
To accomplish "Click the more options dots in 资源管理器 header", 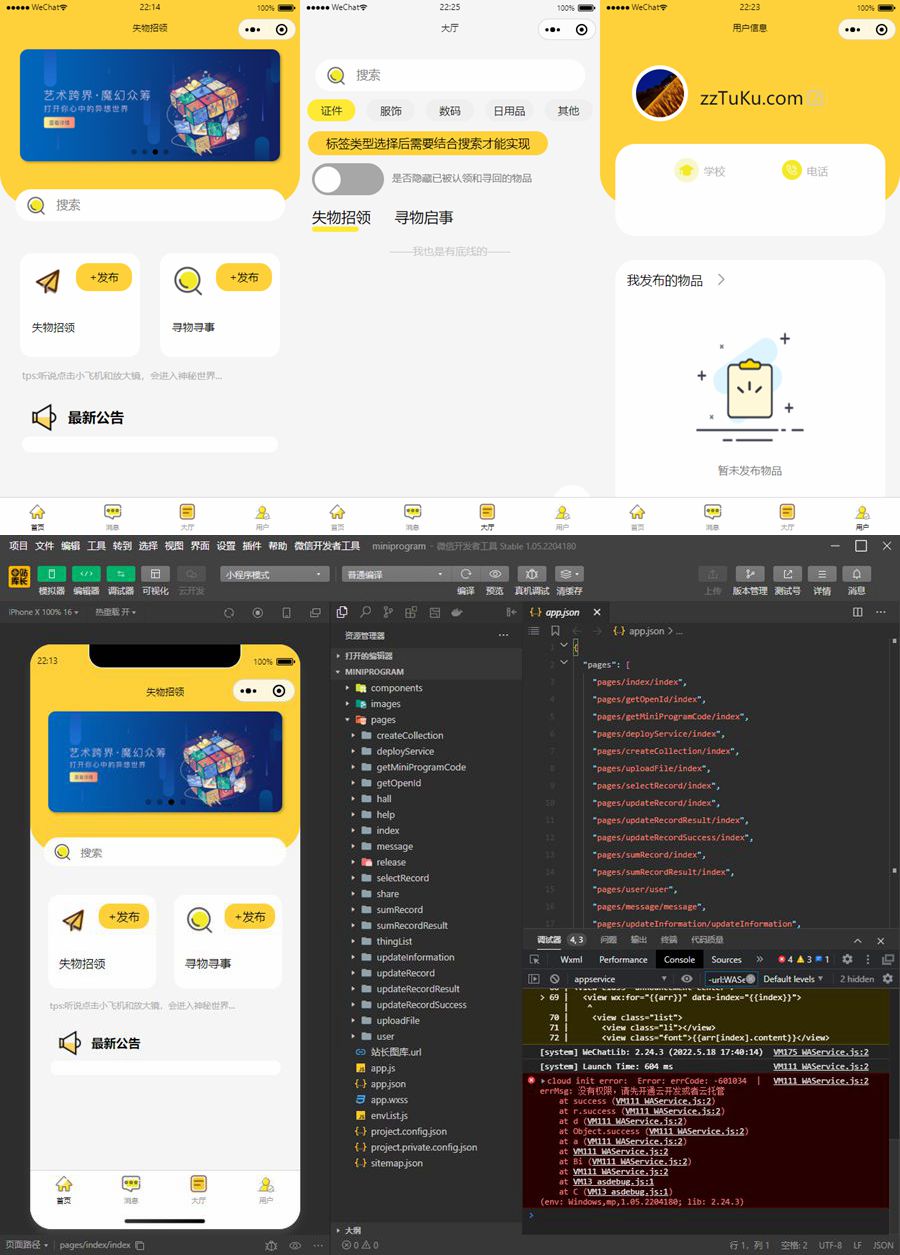I will [x=503, y=635].
